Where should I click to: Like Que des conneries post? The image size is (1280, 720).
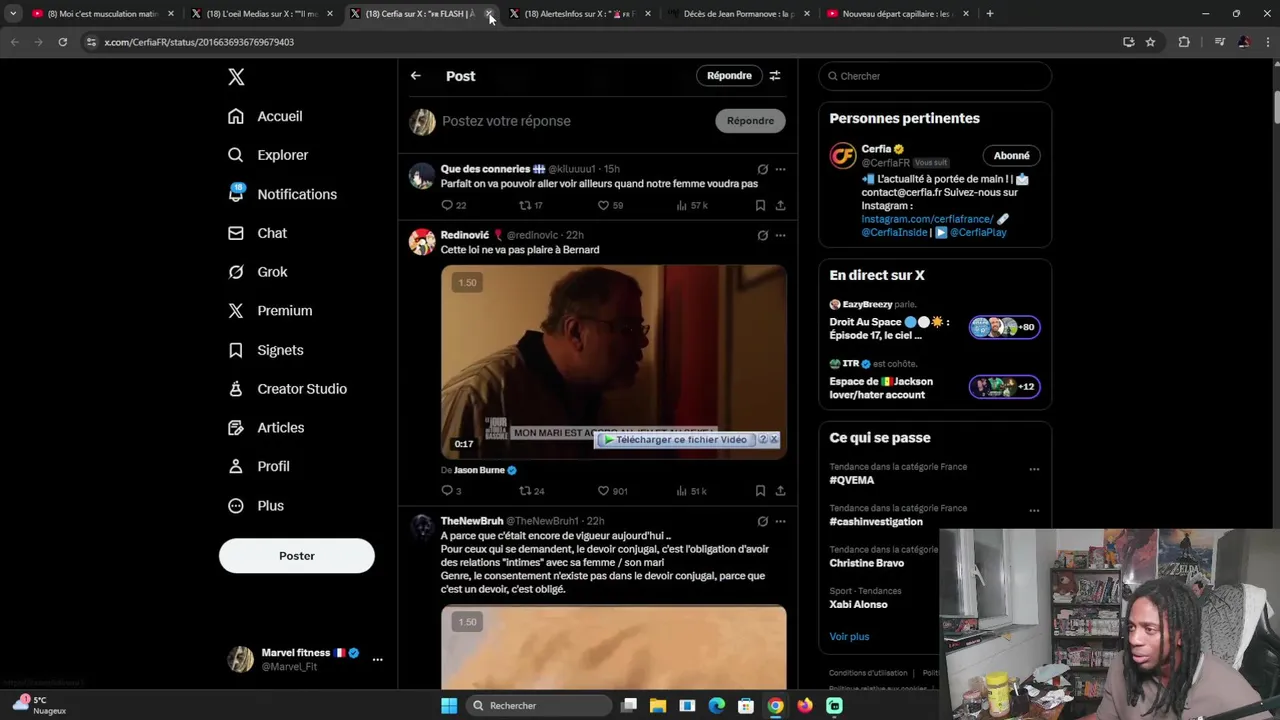coord(610,205)
